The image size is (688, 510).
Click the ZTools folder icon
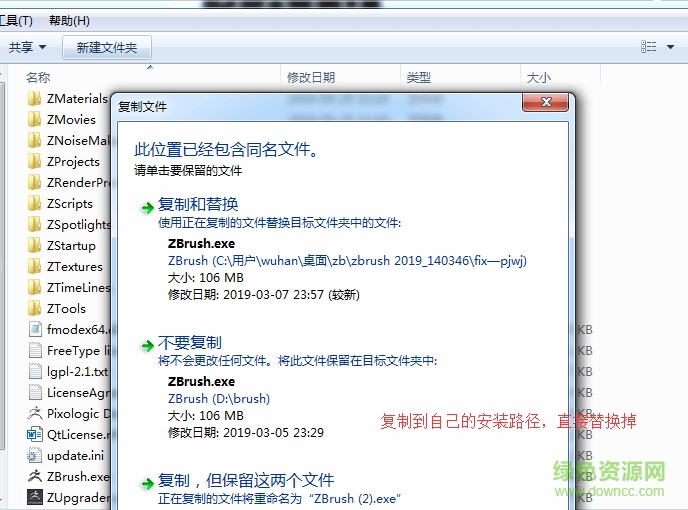point(34,309)
